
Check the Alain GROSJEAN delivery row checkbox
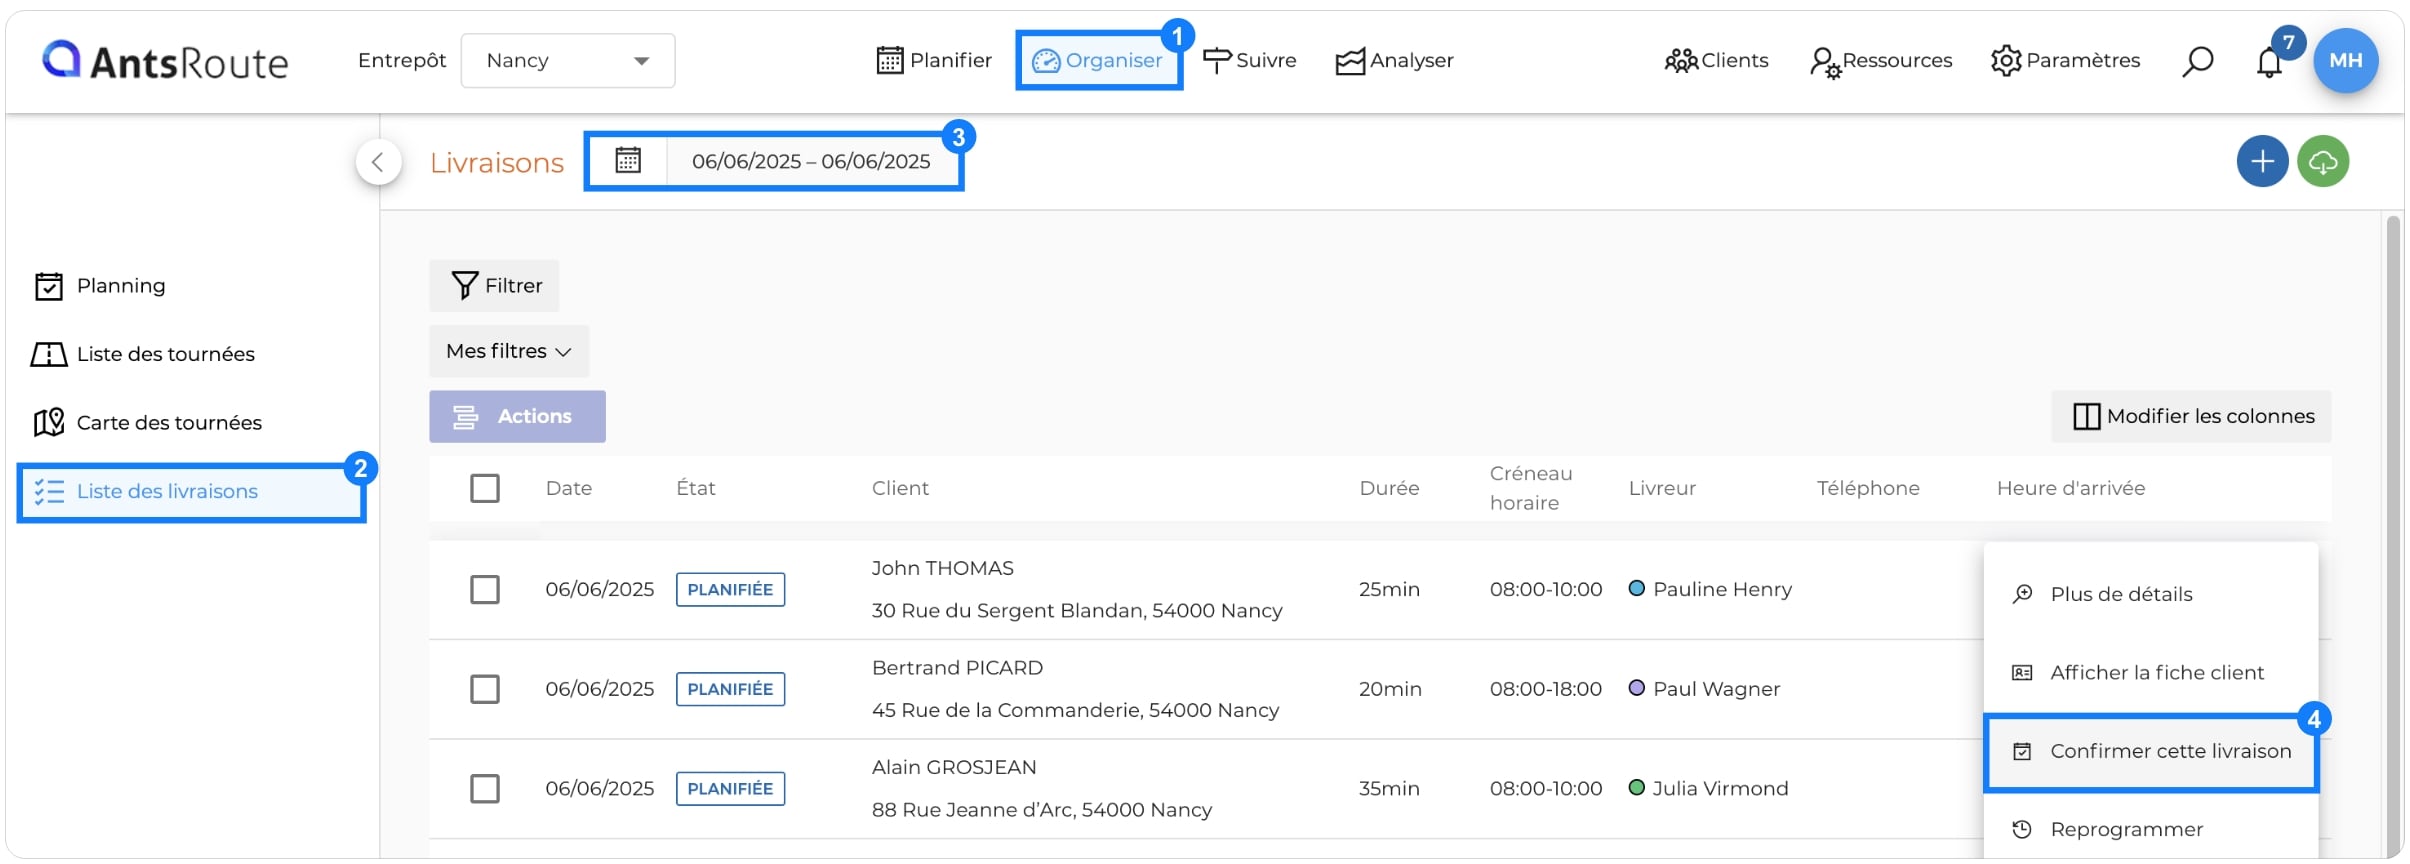click(x=485, y=789)
